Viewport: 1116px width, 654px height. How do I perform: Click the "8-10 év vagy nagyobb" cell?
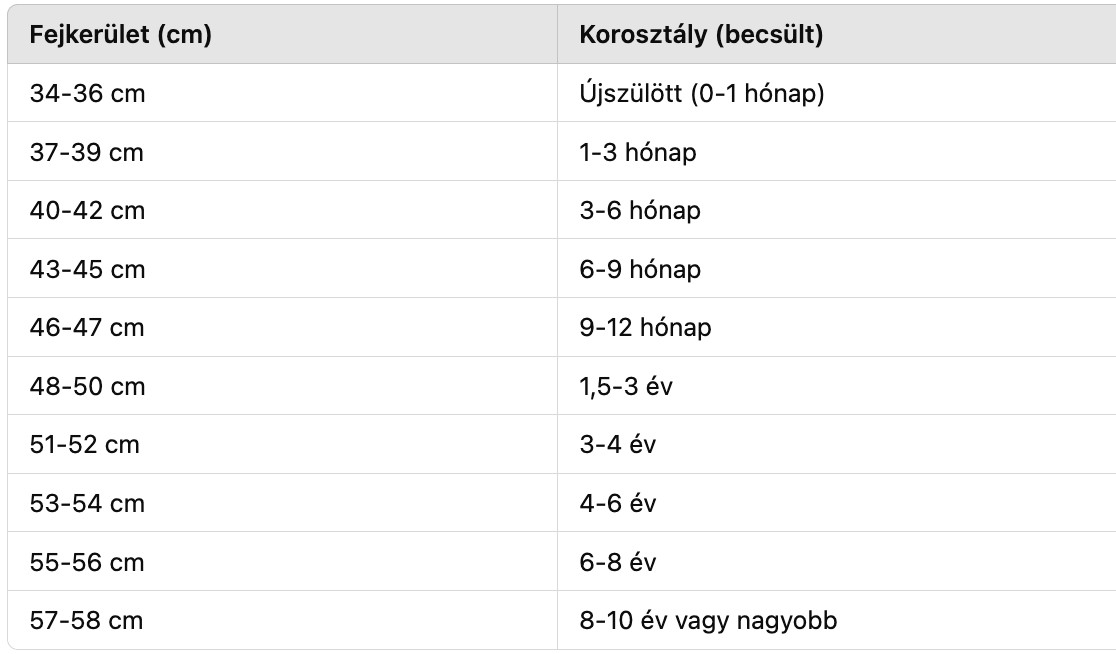[x=708, y=620]
